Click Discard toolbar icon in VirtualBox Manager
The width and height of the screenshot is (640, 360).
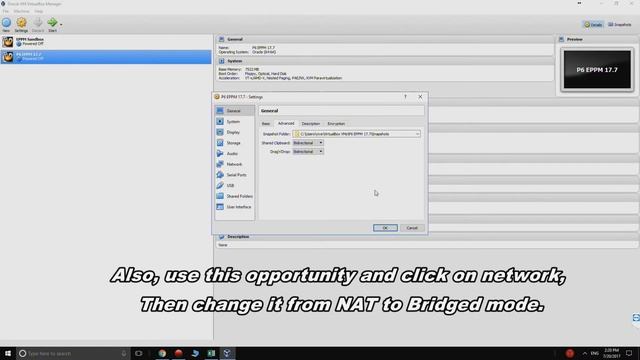(38, 24)
